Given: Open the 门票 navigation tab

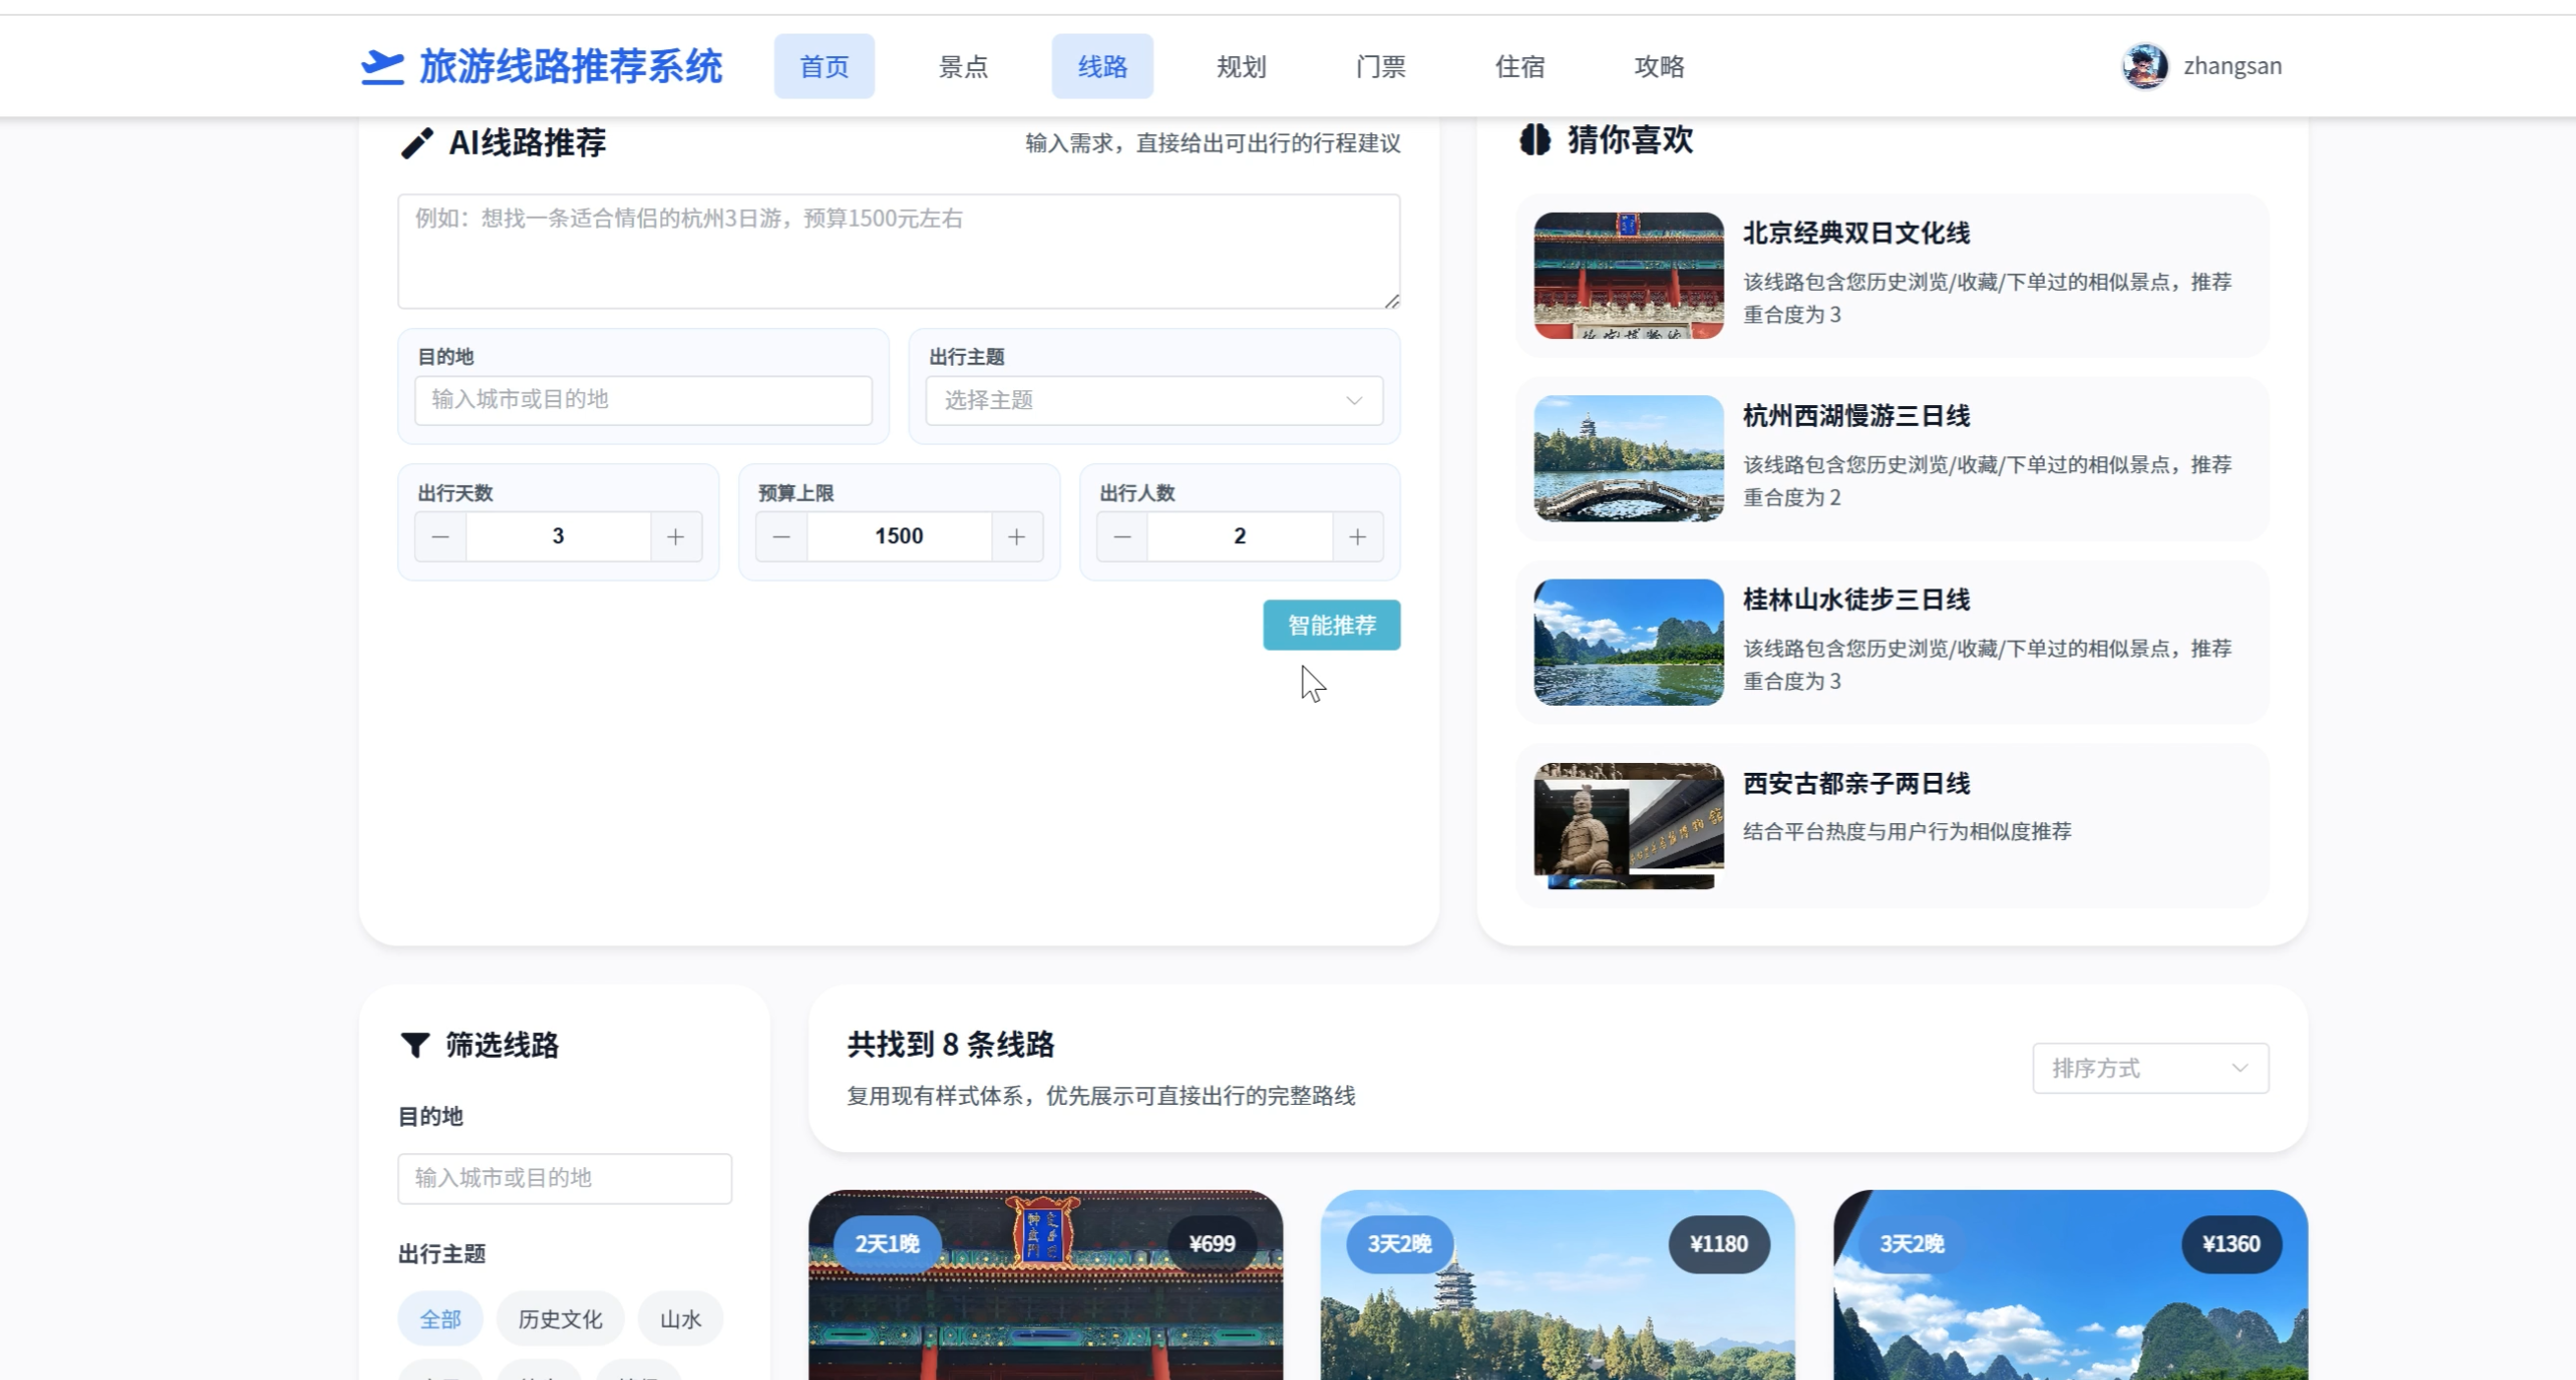Looking at the screenshot, I should (1380, 67).
